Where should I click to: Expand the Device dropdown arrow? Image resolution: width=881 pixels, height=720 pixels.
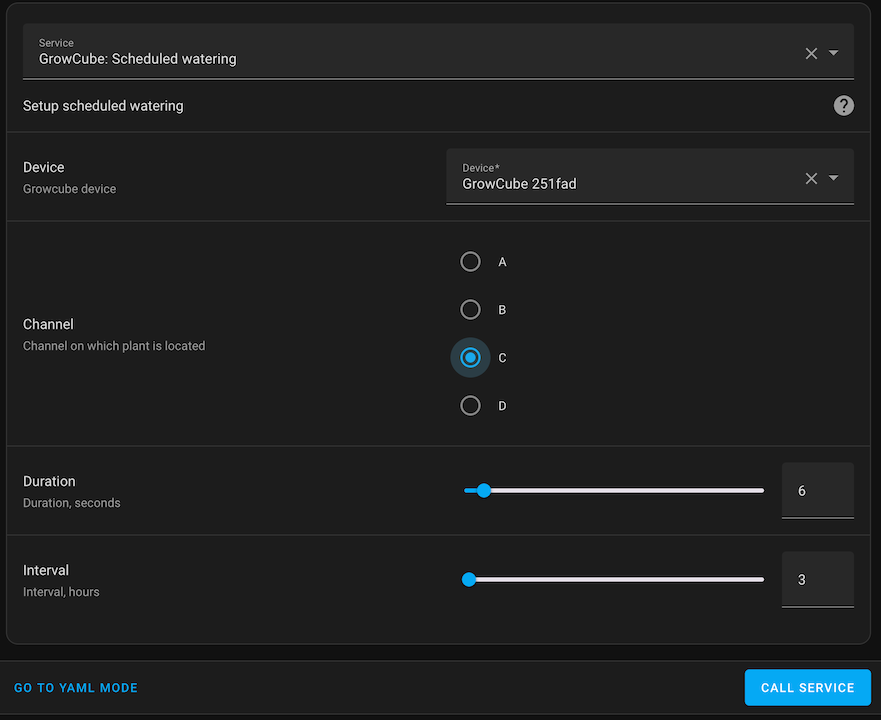pyautogui.click(x=834, y=178)
